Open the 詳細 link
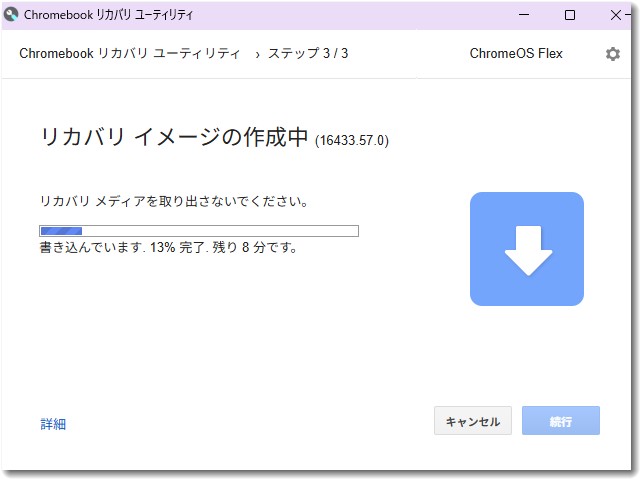640x479 pixels. click(x=53, y=424)
